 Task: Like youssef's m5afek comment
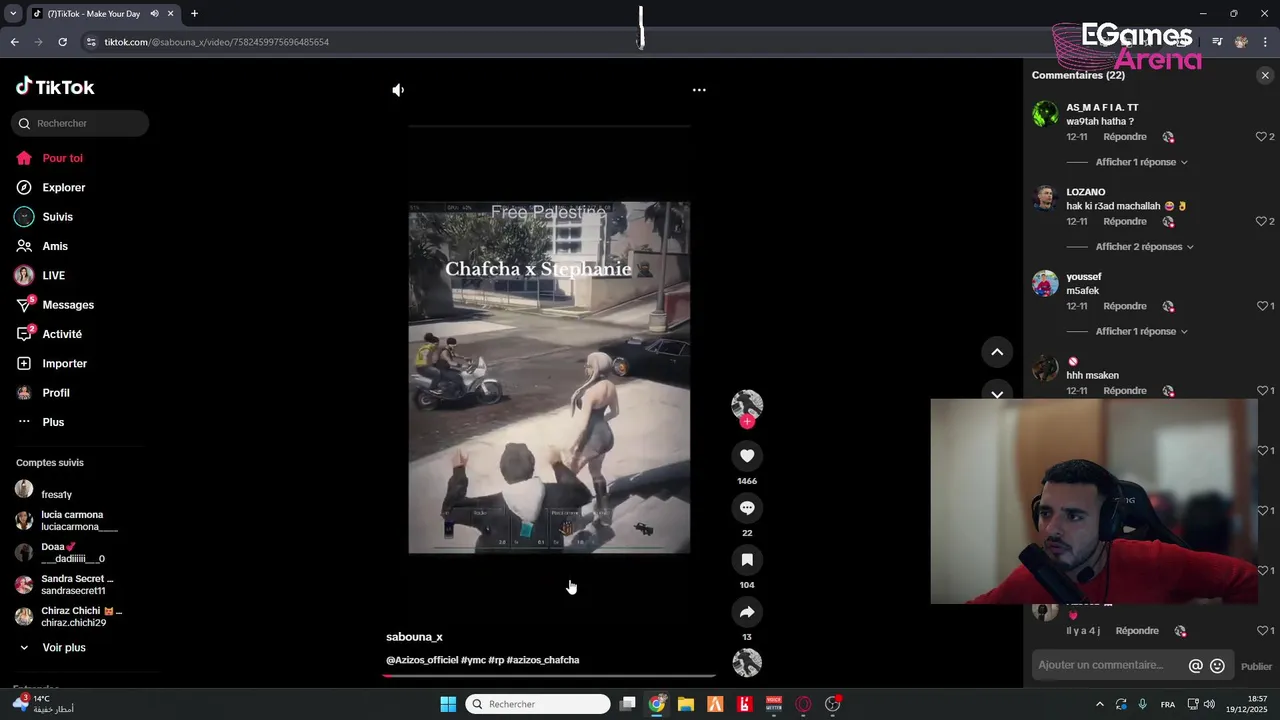[1261, 306]
